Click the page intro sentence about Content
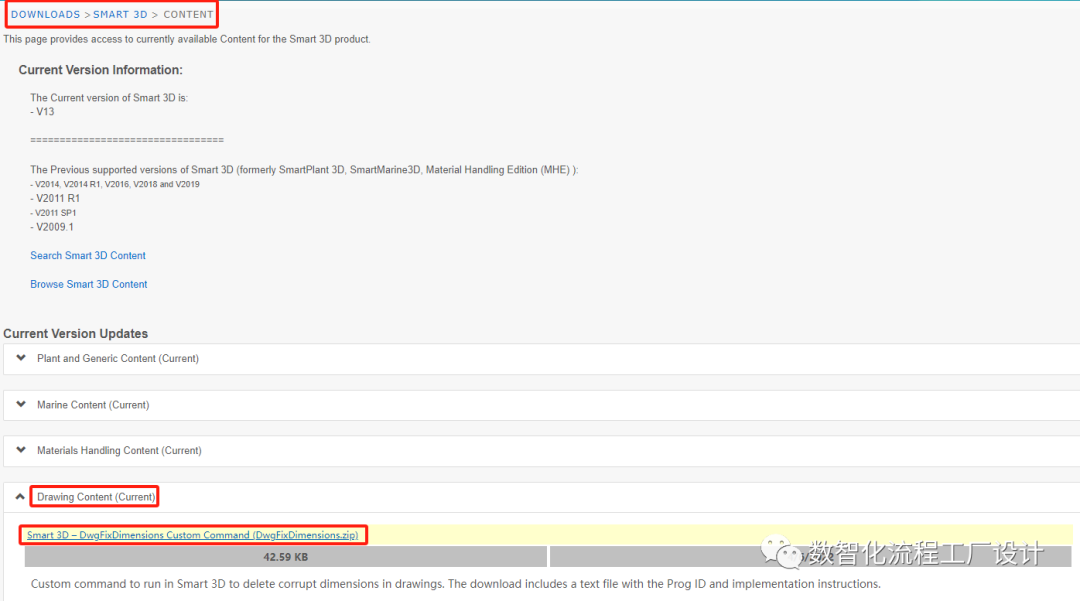1080x601 pixels. pyautogui.click(x=187, y=39)
